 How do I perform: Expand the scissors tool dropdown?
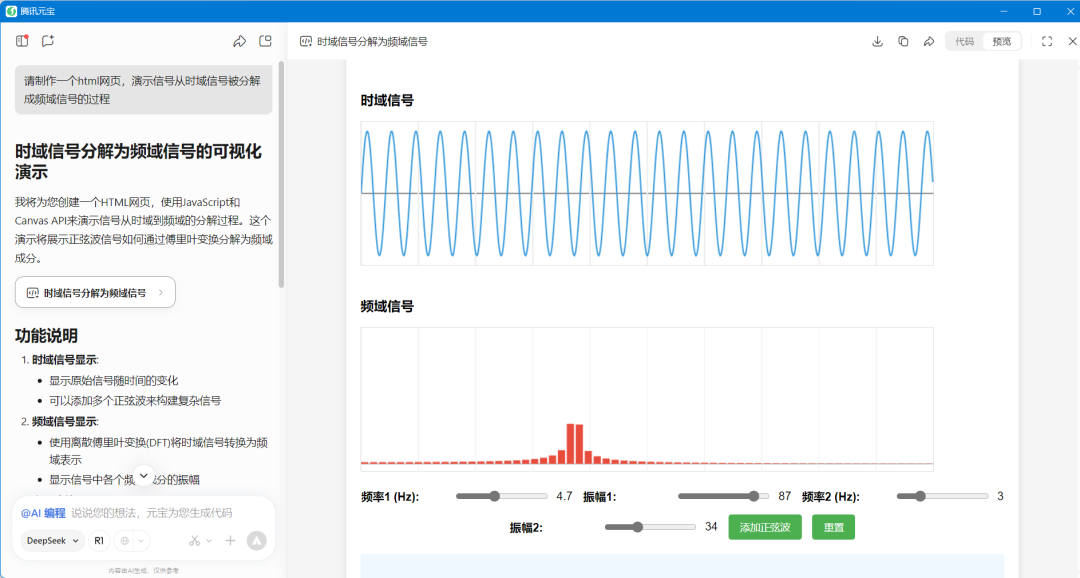pos(201,541)
